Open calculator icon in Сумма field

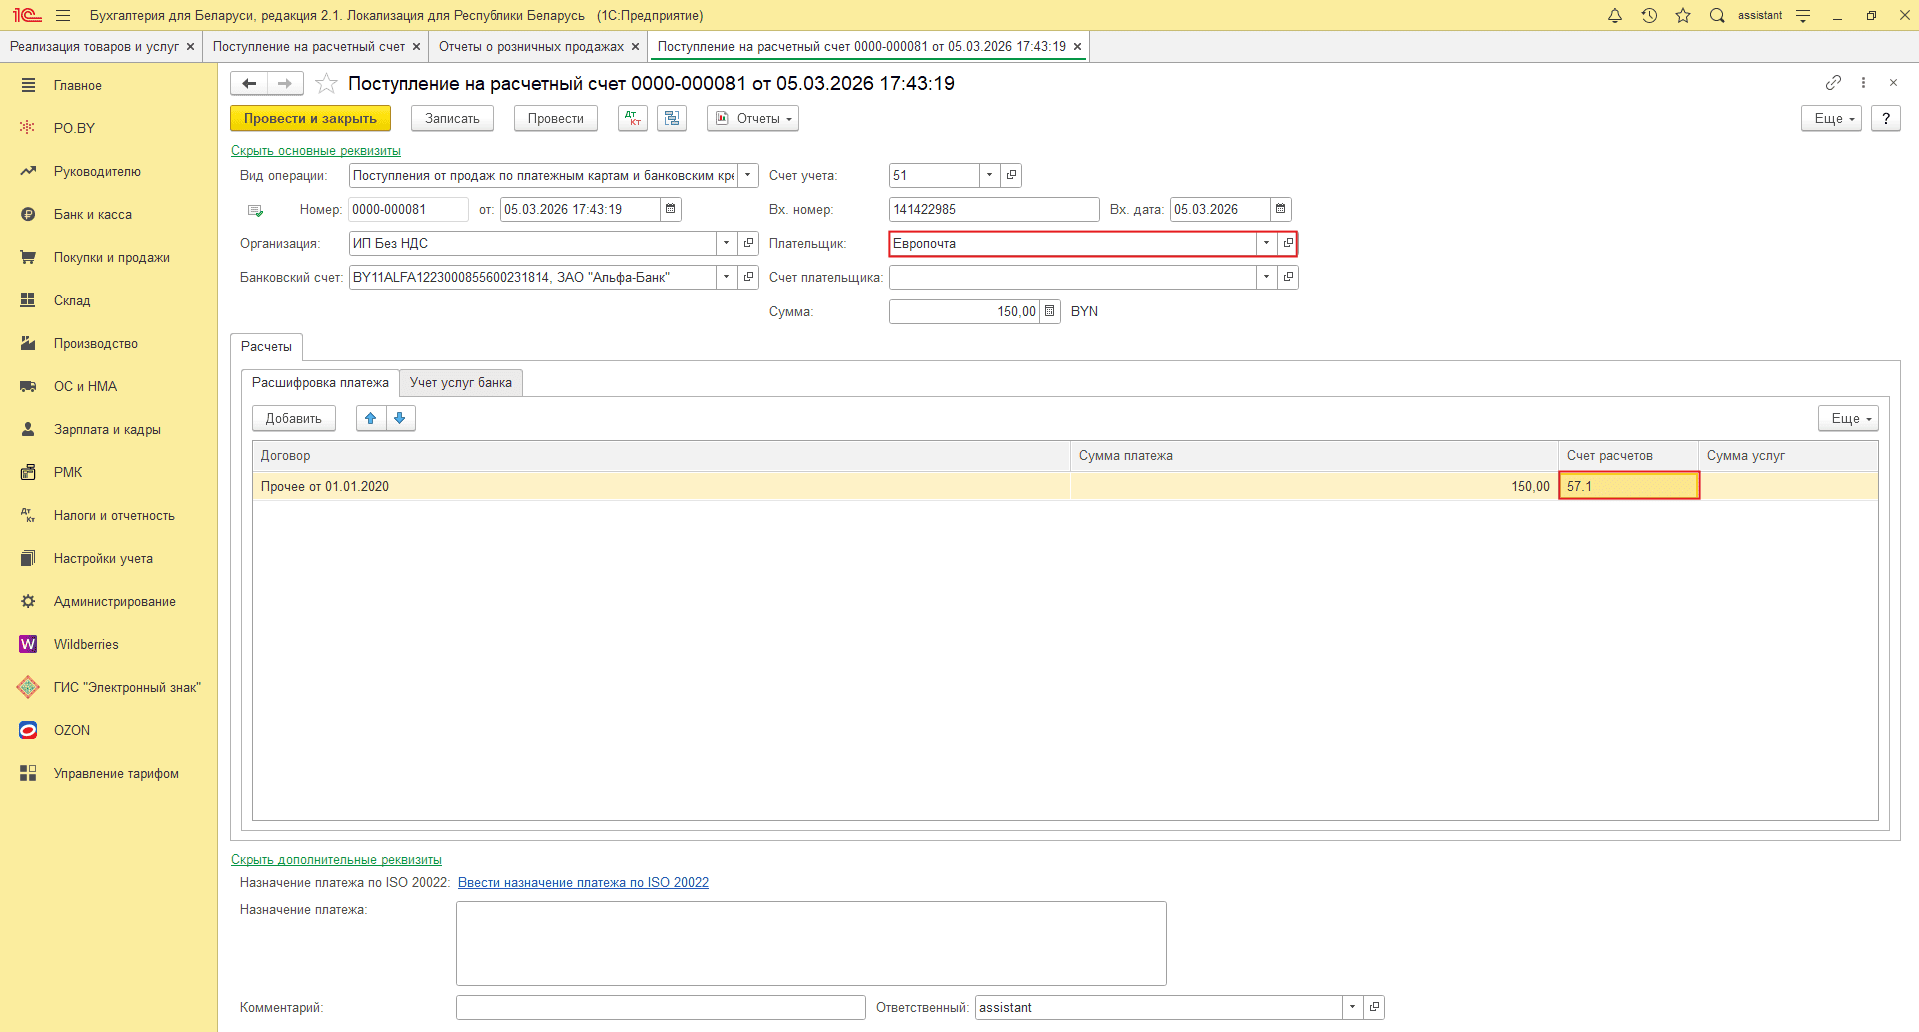pos(1049,311)
